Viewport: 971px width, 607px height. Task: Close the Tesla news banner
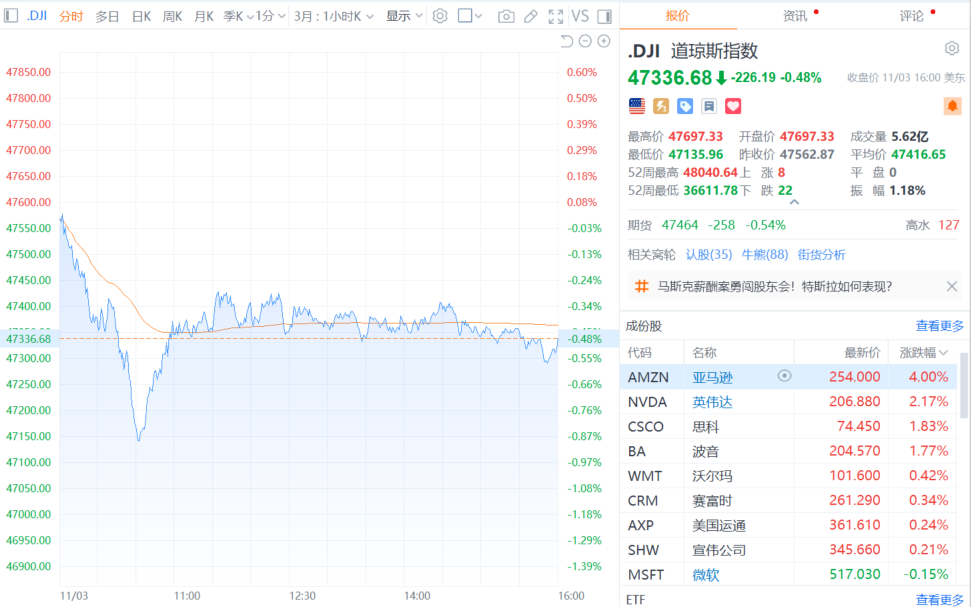click(952, 286)
